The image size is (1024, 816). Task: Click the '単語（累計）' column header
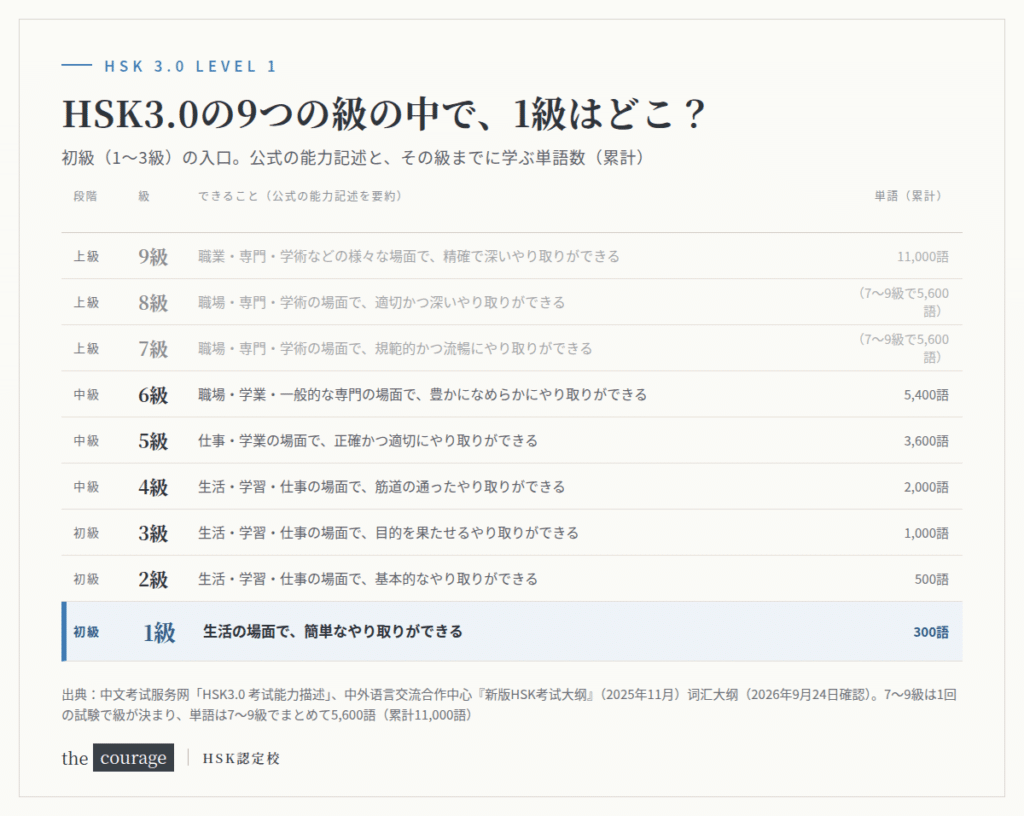pos(908,196)
